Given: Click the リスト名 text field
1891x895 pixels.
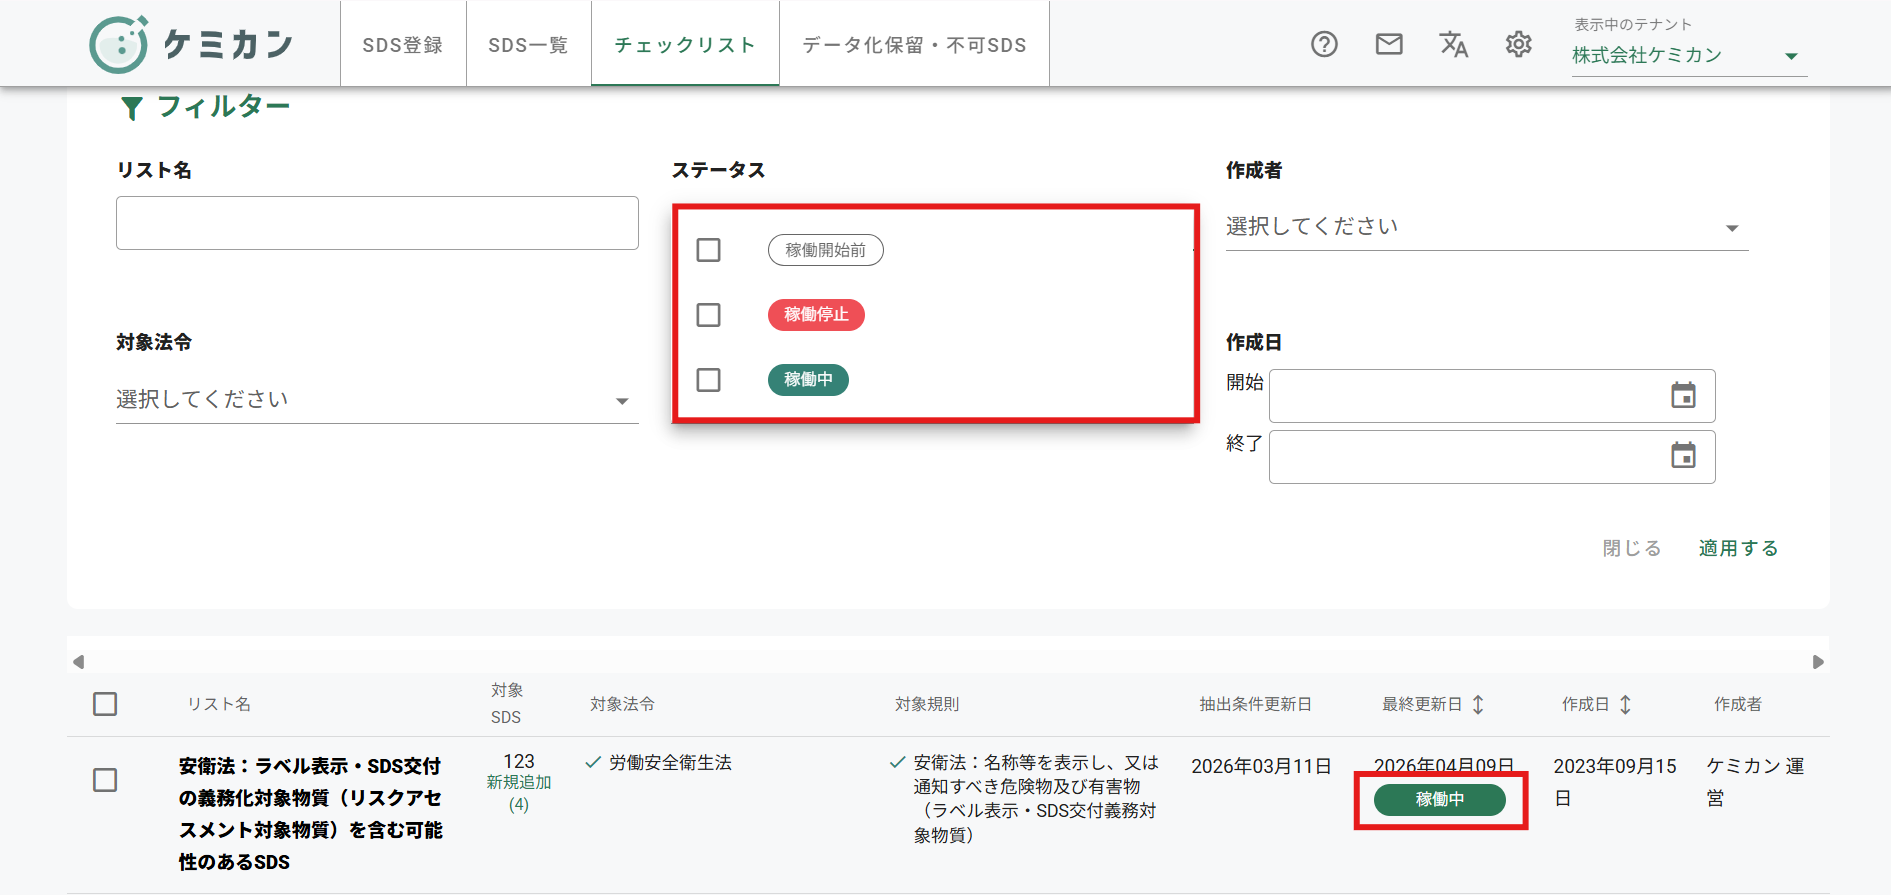Looking at the screenshot, I should click(377, 223).
